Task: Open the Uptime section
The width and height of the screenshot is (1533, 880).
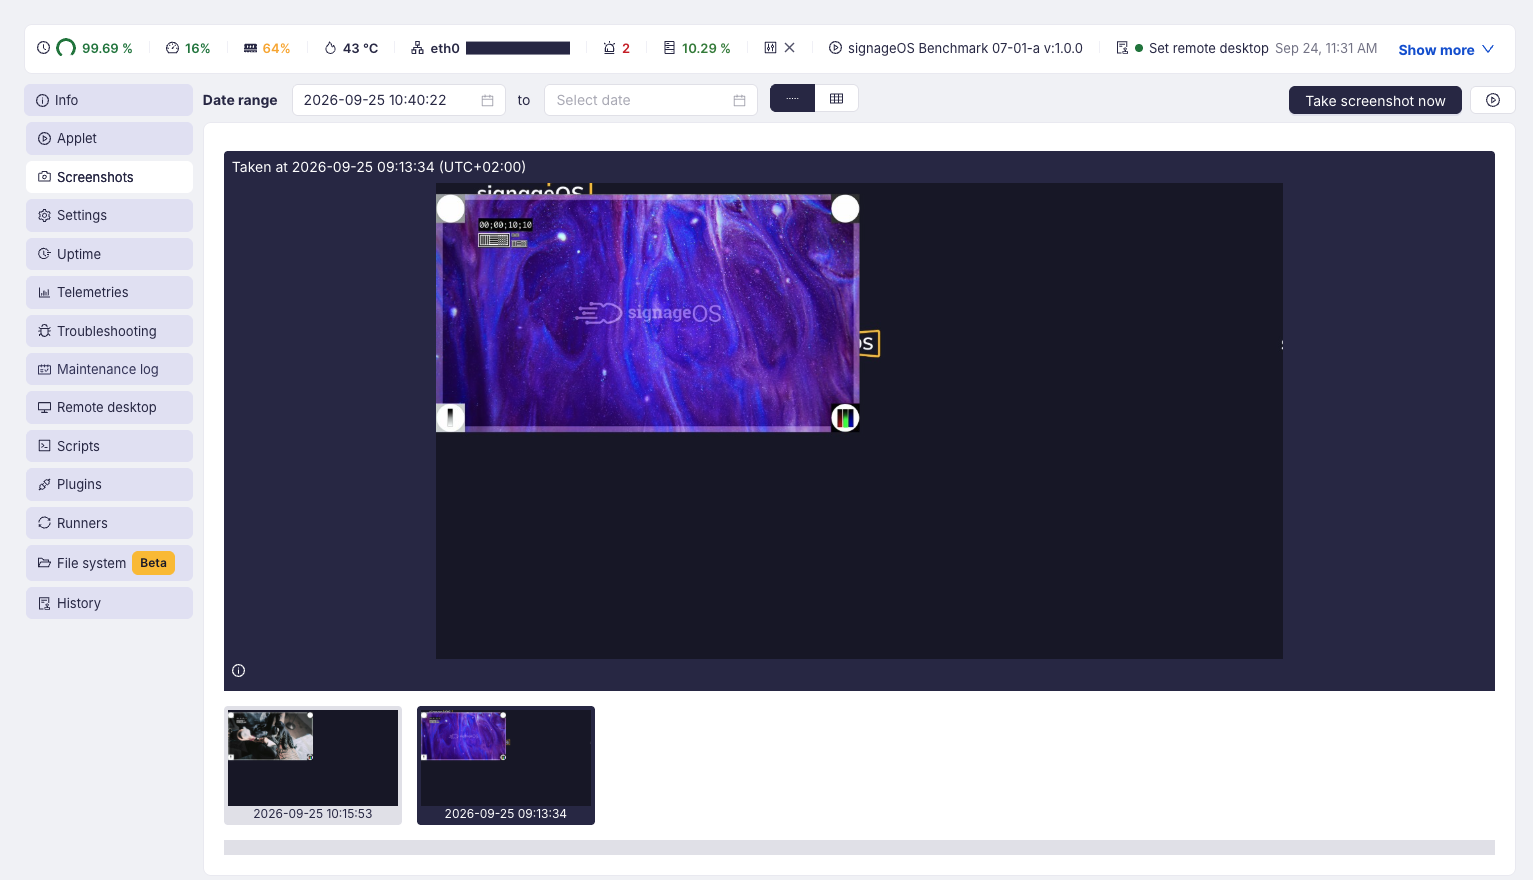Action: click(109, 254)
